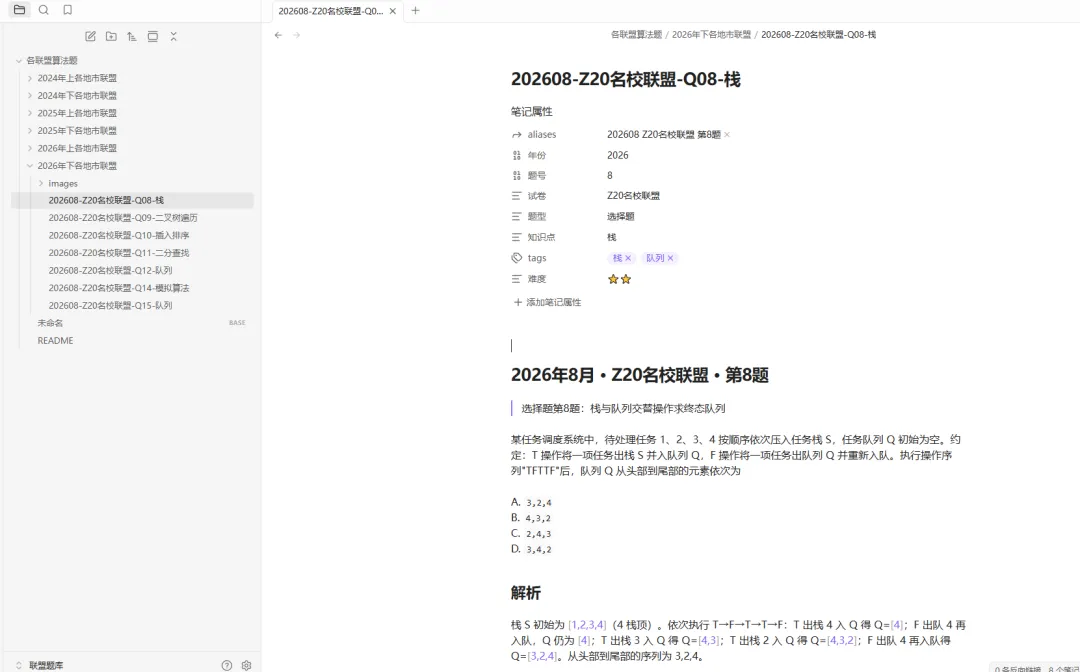Click the note title 202608-Z20名校联盟-Q08-栈
Screen dimensions: 1080x672
click(x=625, y=80)
